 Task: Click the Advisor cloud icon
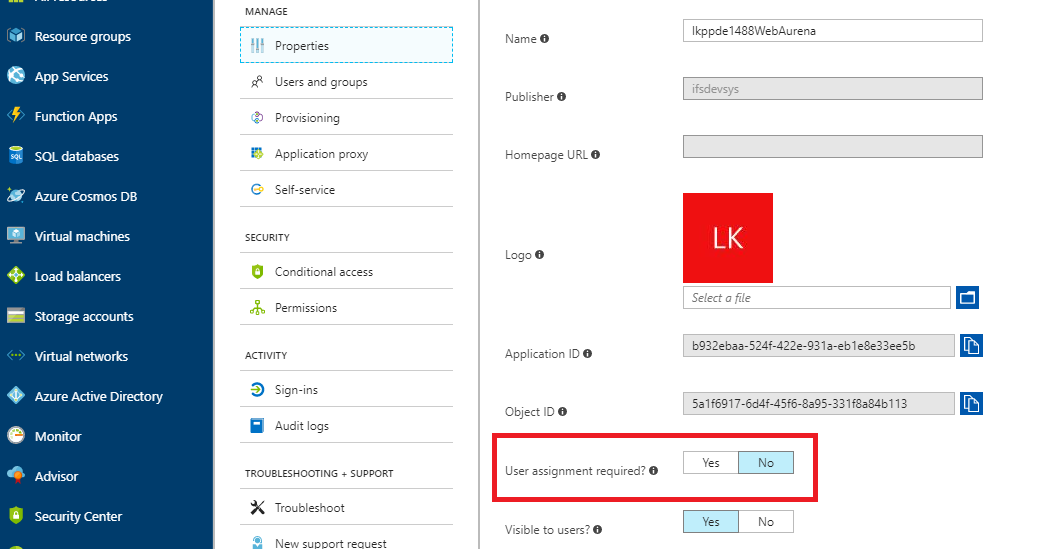16,475
